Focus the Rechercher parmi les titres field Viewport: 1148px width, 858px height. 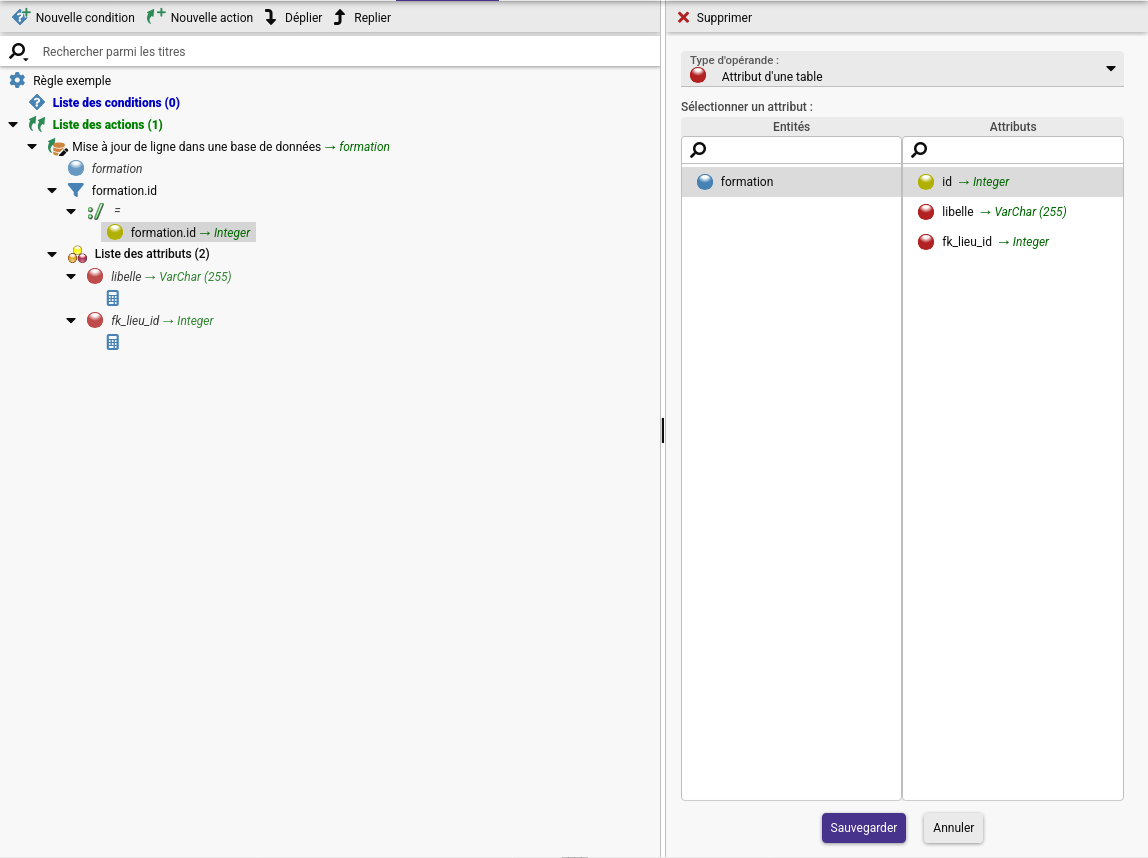tap(348, 52)
